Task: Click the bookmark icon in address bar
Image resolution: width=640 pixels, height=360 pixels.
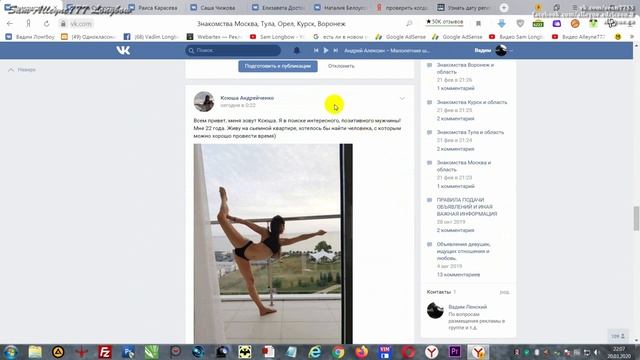Action: [x=478, y=24]
